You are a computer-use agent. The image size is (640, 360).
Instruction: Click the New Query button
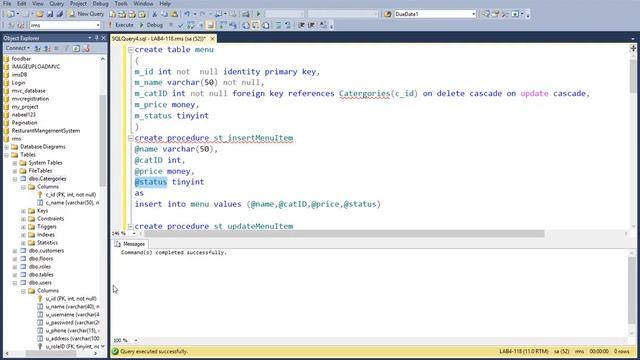pyautogui.click(x=86, y=14)
